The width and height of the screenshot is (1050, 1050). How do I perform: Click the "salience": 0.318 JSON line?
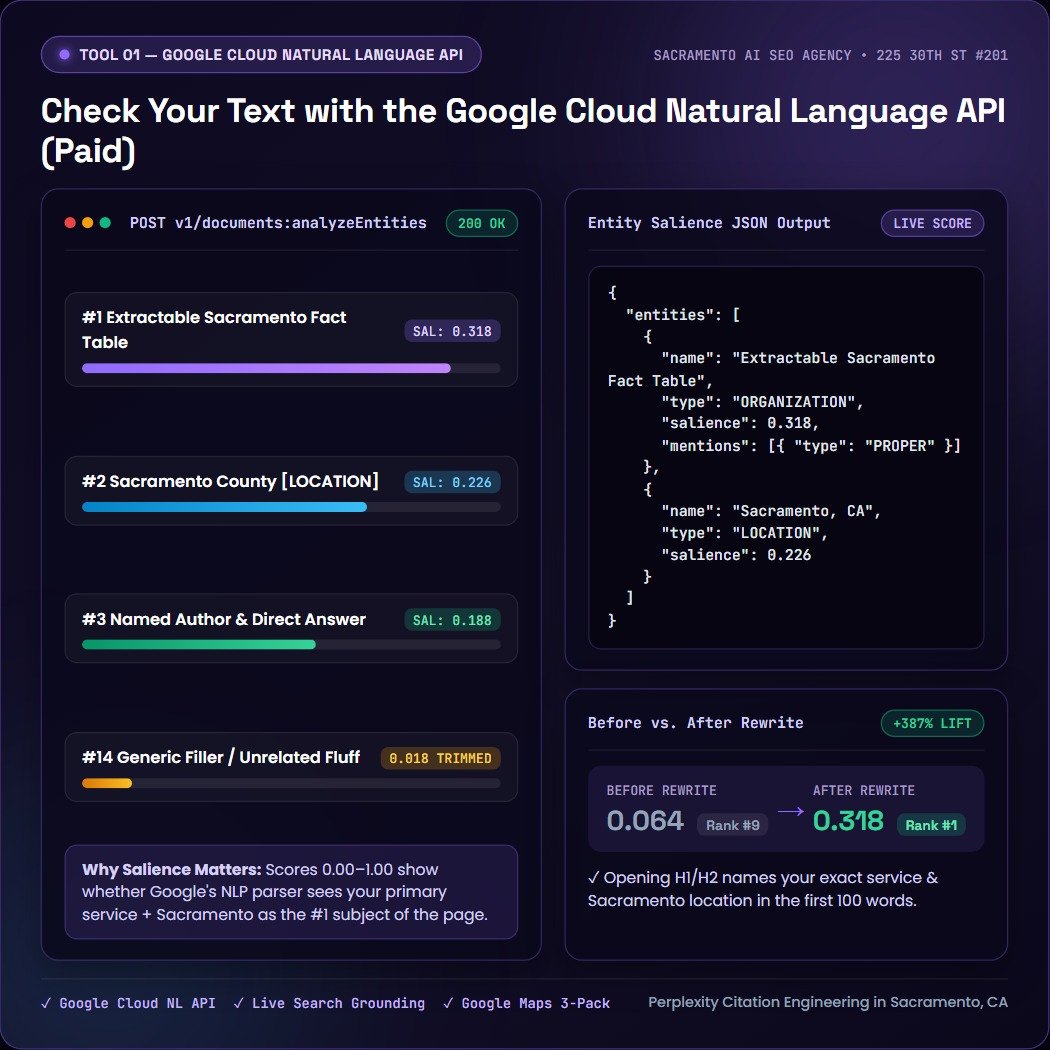click(x=740, y=423)
